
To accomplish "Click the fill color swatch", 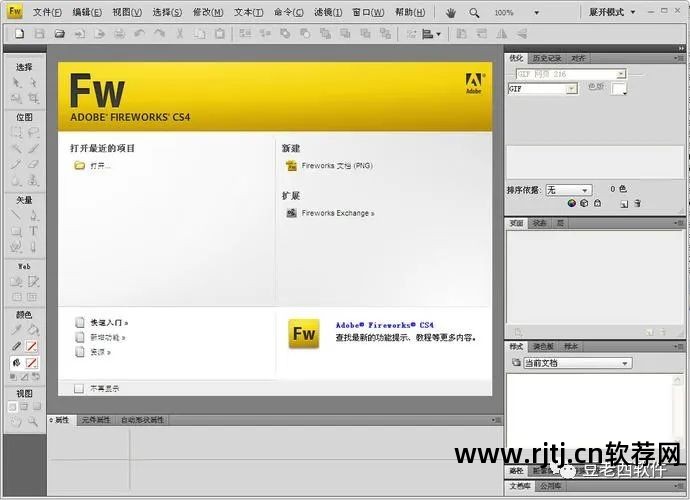I will [x=32, y=363].
